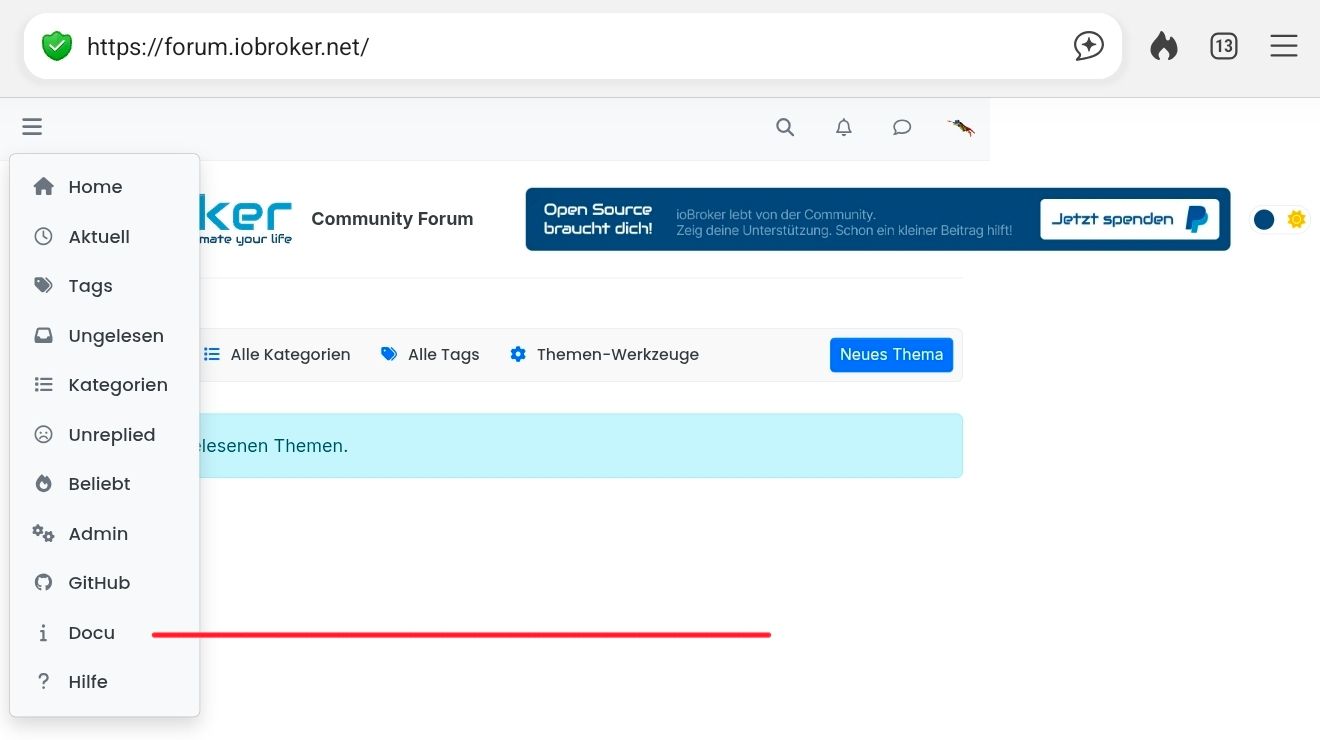Toggle the dark/light theme switch
1320x740 pixels.
(x=1280, y=219)
